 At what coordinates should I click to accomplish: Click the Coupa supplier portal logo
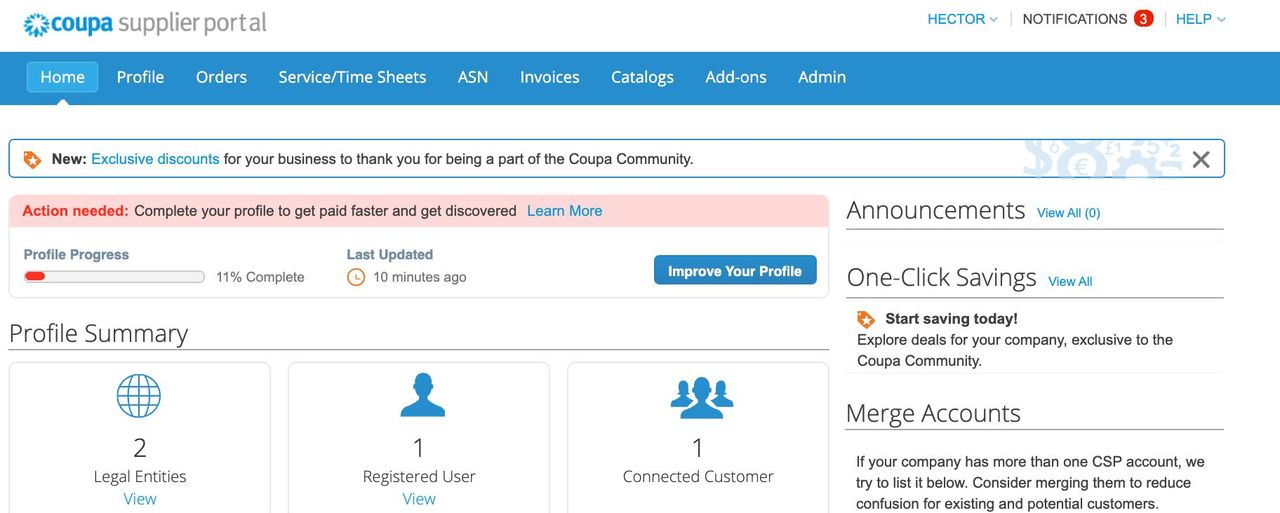coord(145,23)
